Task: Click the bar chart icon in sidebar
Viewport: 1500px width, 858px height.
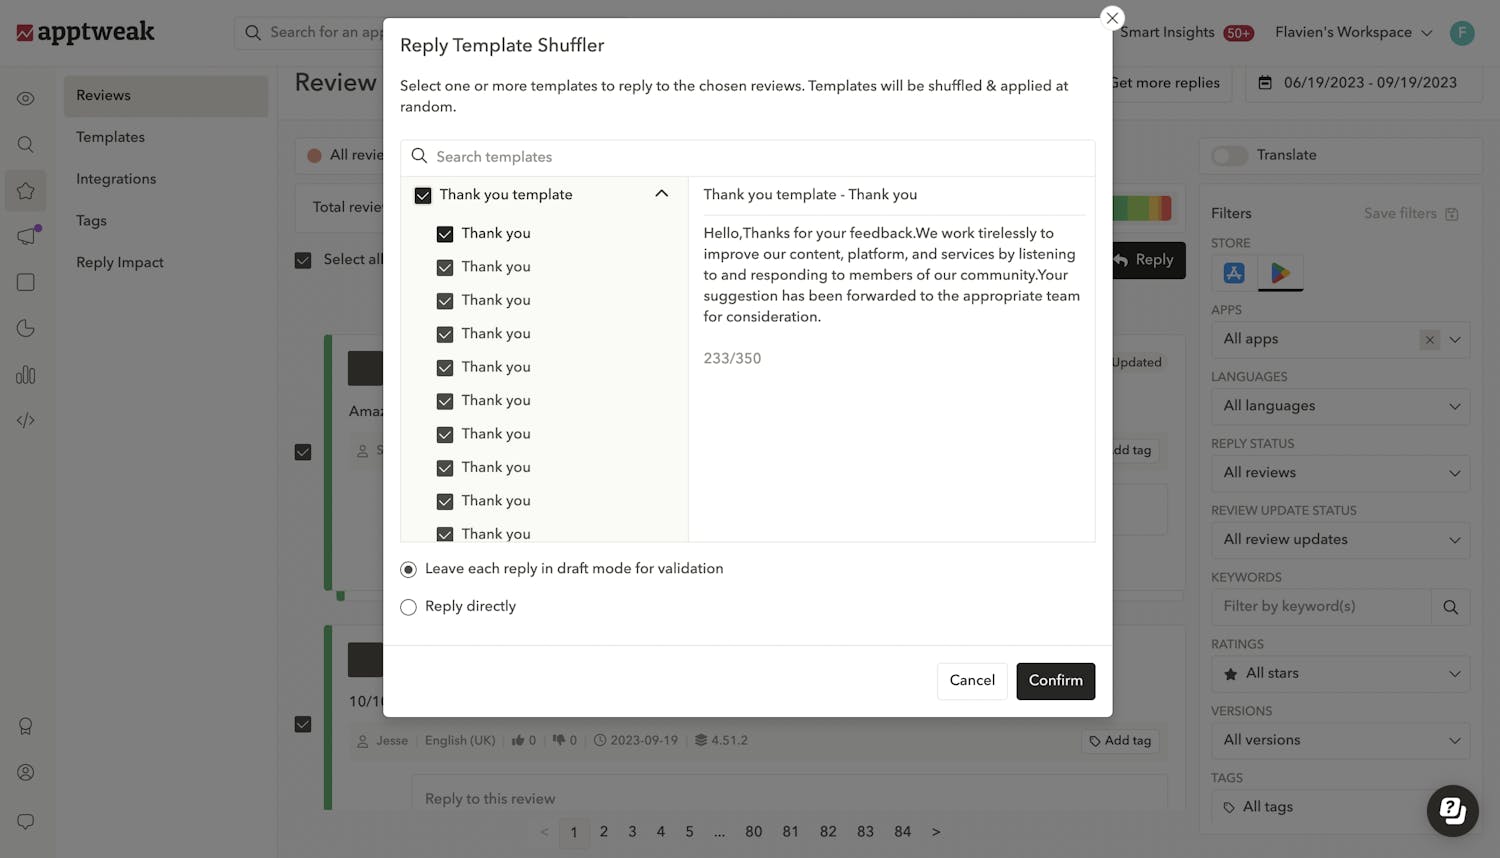Action: 26,375
